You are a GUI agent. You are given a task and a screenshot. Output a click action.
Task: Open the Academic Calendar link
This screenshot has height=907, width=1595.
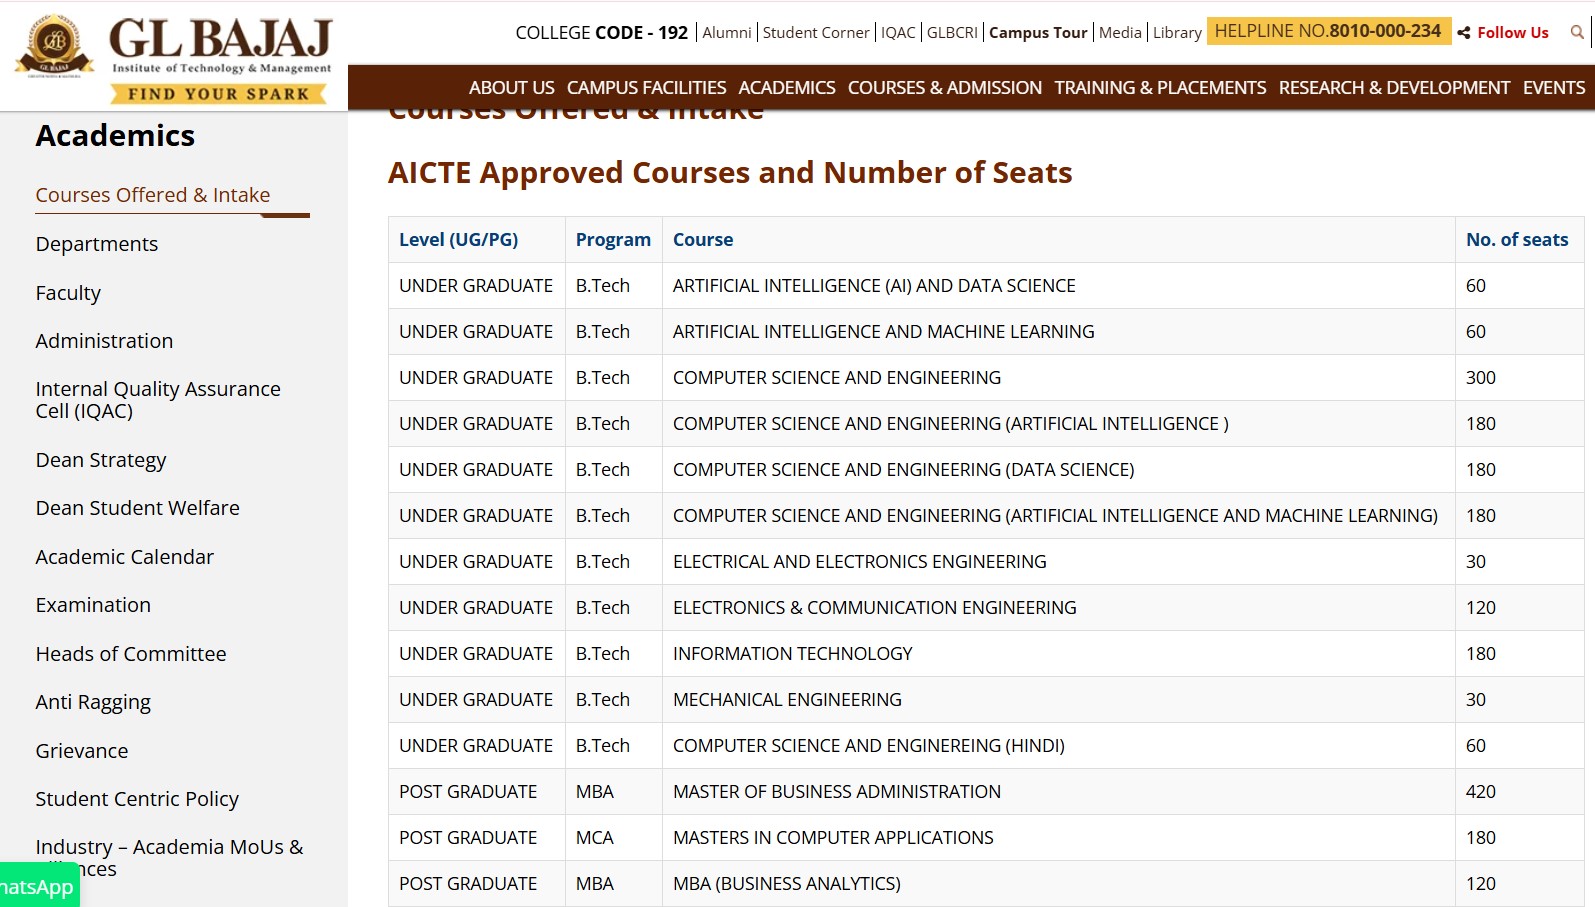(125, 557)
